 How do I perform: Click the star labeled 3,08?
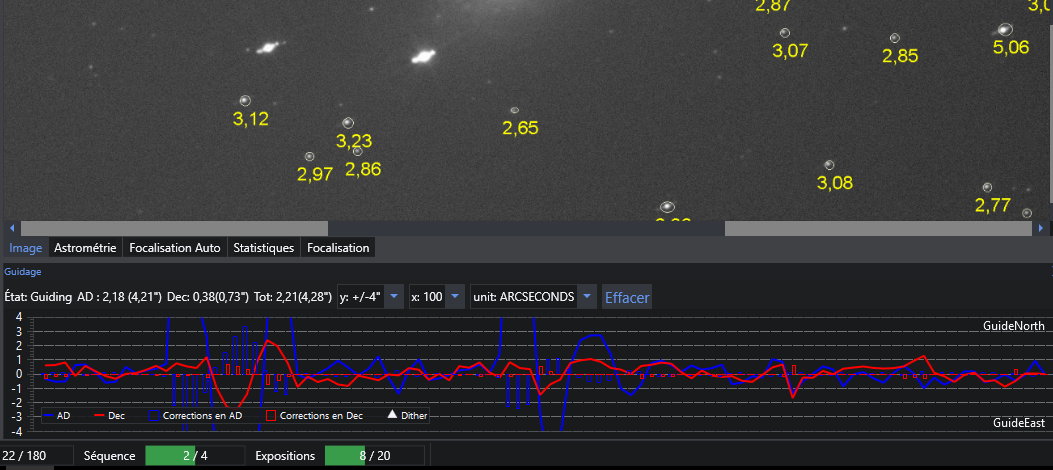click(829, 165)
